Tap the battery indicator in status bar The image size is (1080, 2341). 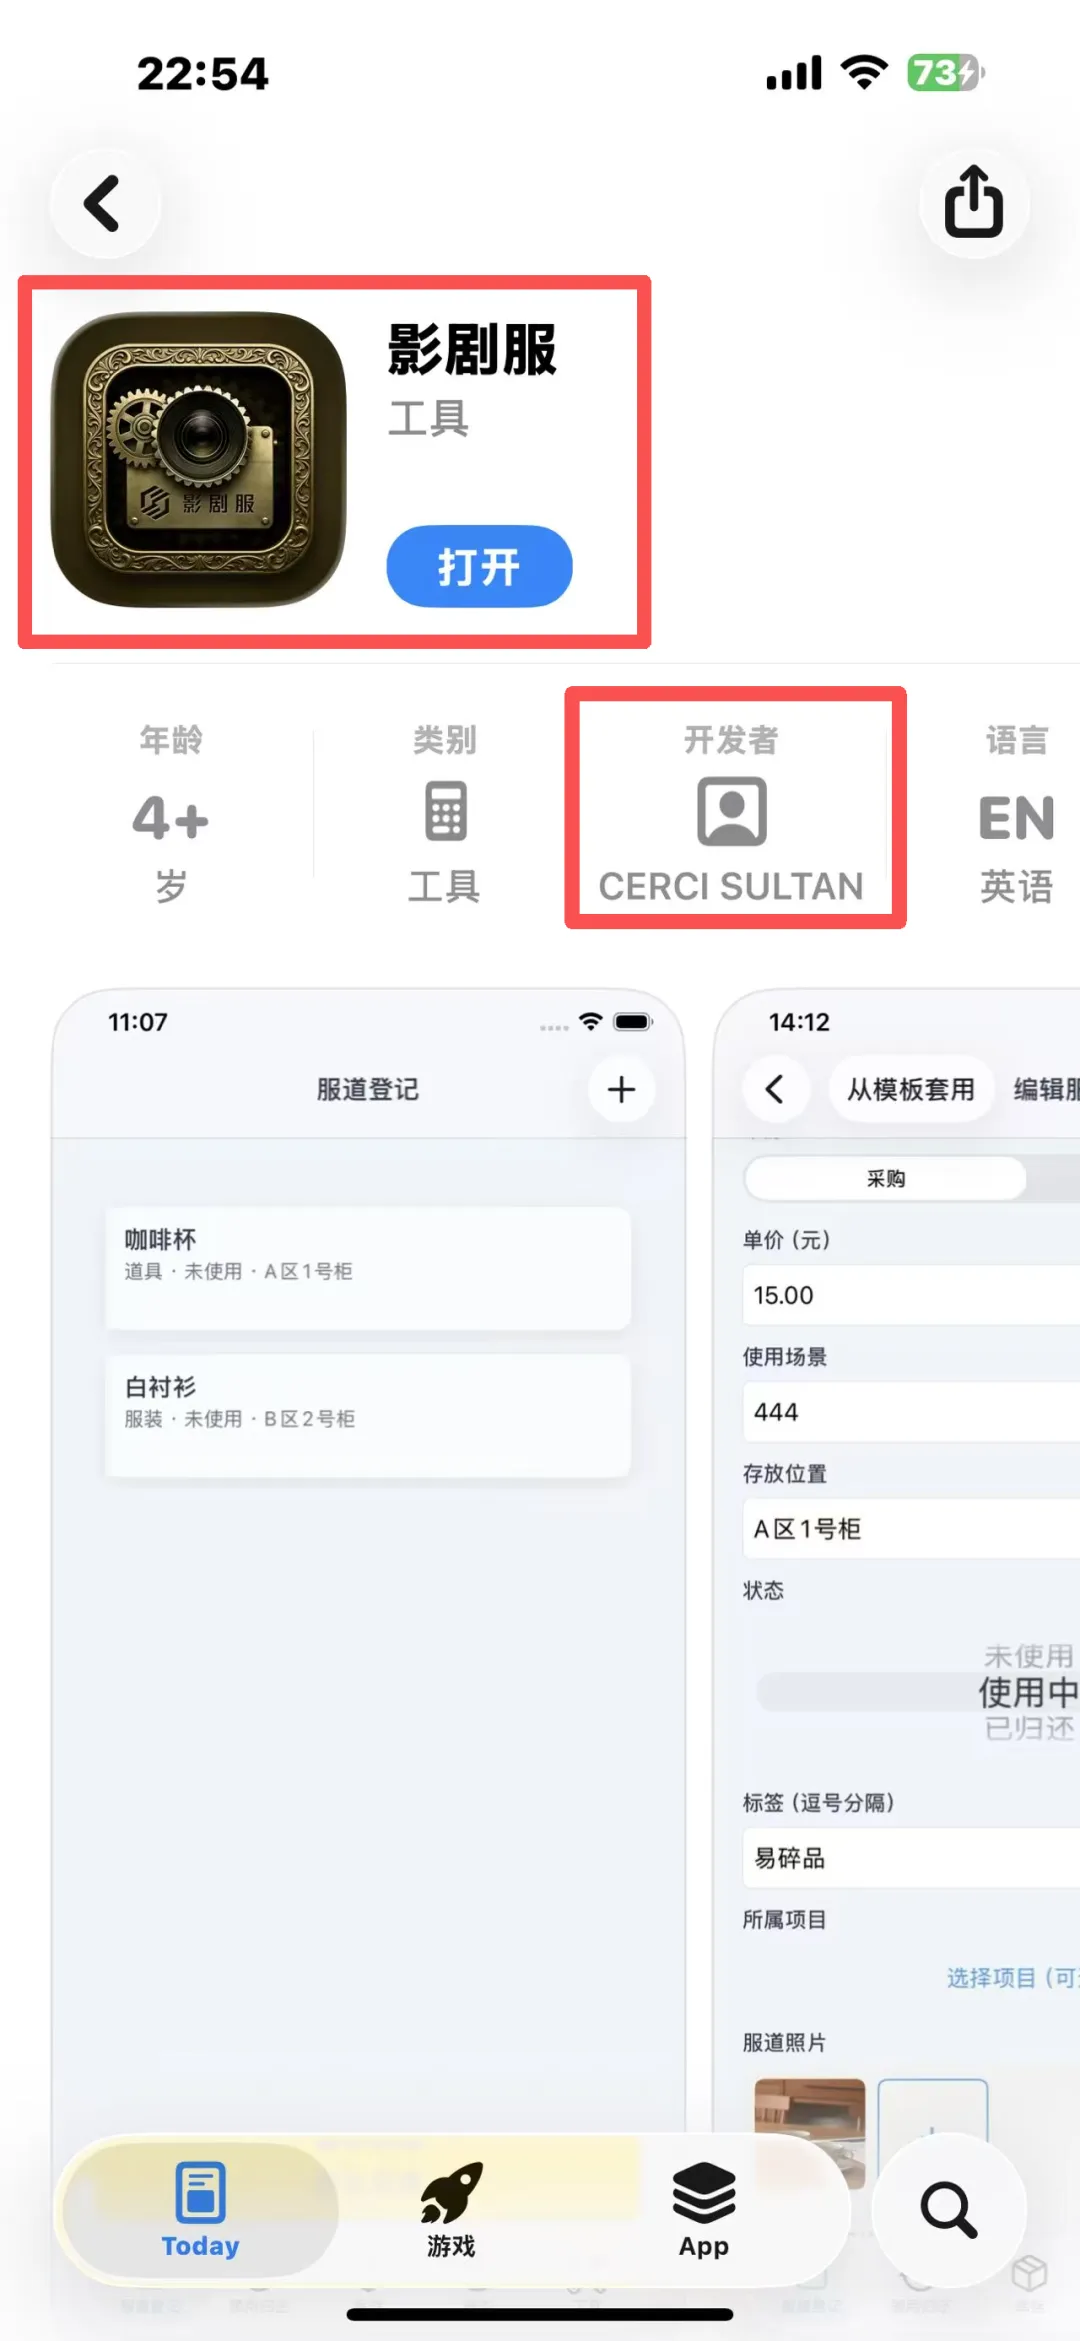pos(945,73)
